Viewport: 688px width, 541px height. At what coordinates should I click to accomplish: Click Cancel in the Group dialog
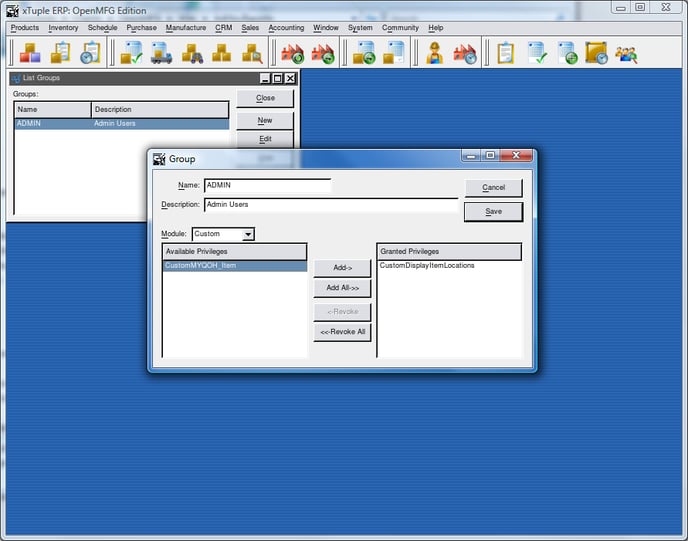tap(493, 188)
